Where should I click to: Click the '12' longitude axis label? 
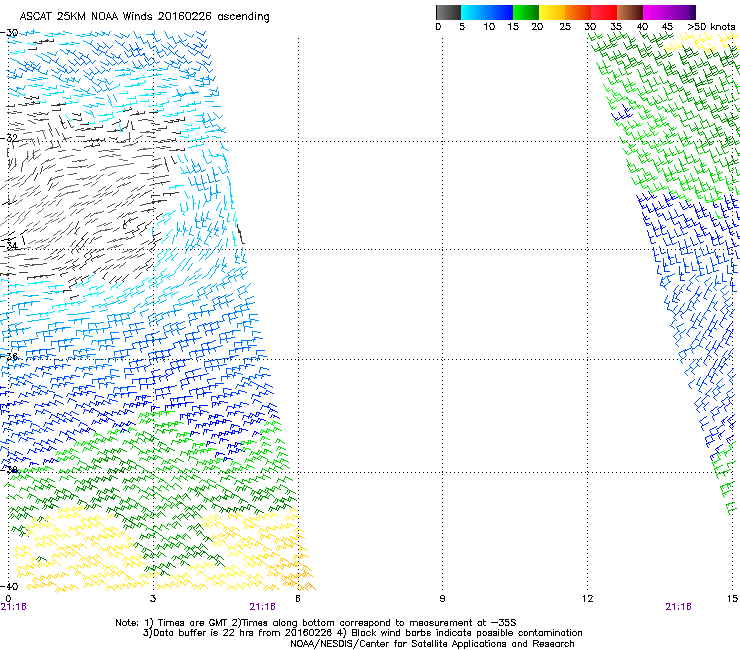(x=587, y=599)
